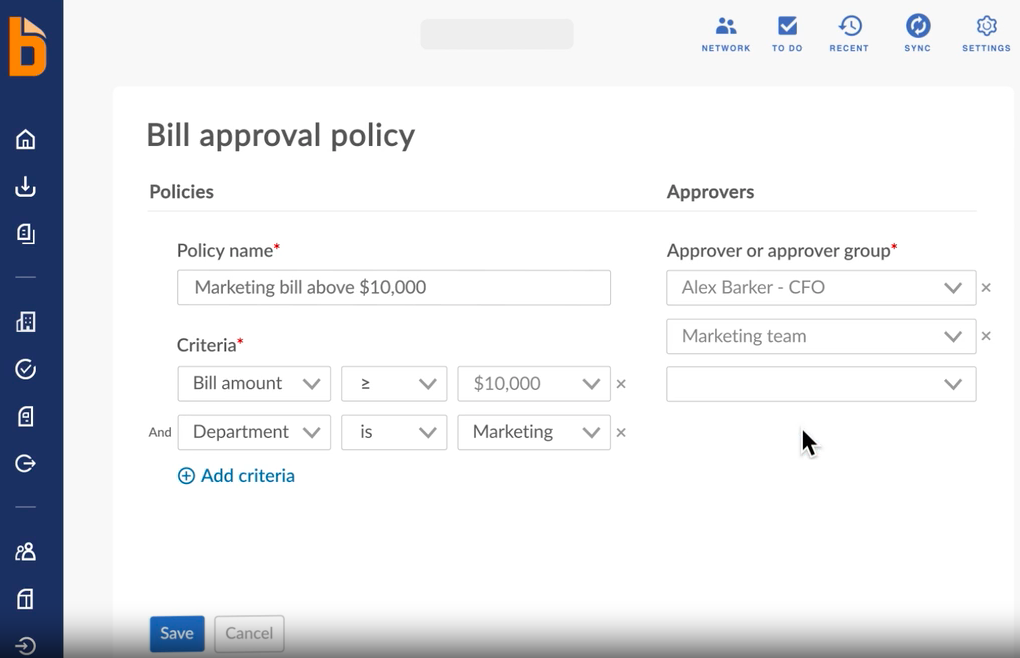1020x658 pixels.
Task: Open the bill/invoice page icon in sidebar
Action: coord(25,416)
